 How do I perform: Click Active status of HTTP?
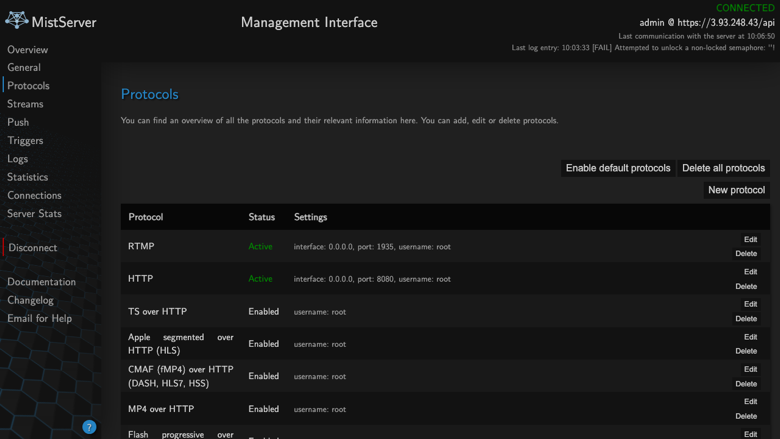pyautogui.click(x=260, y=279)
